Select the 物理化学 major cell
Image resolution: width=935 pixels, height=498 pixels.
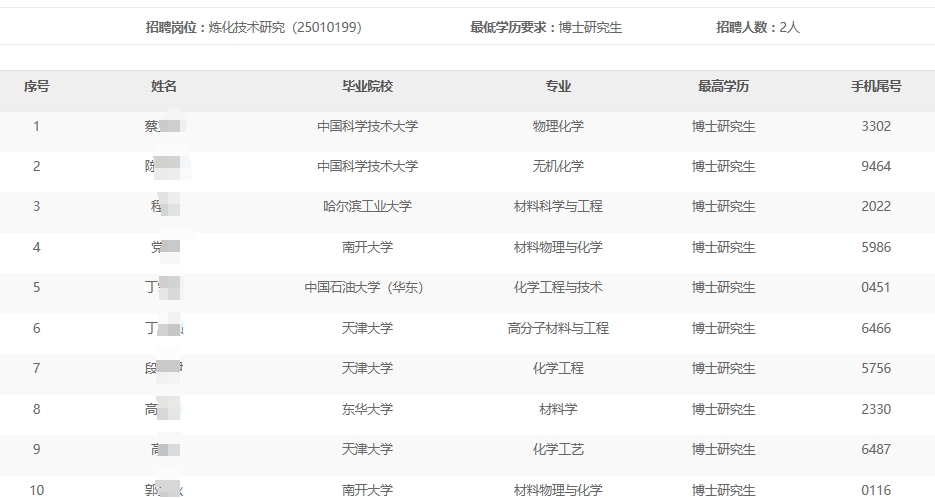(x=558, y=127)
